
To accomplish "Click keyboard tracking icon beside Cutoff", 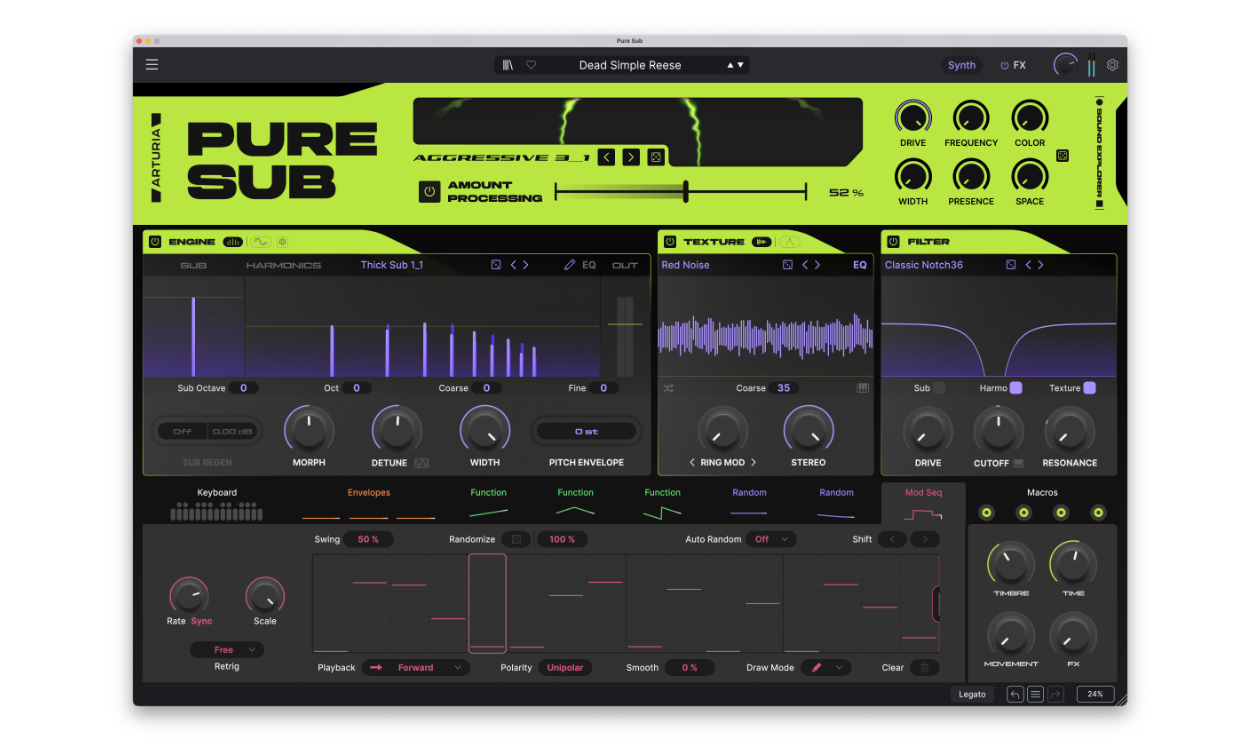I will (x=1018, y=463).
